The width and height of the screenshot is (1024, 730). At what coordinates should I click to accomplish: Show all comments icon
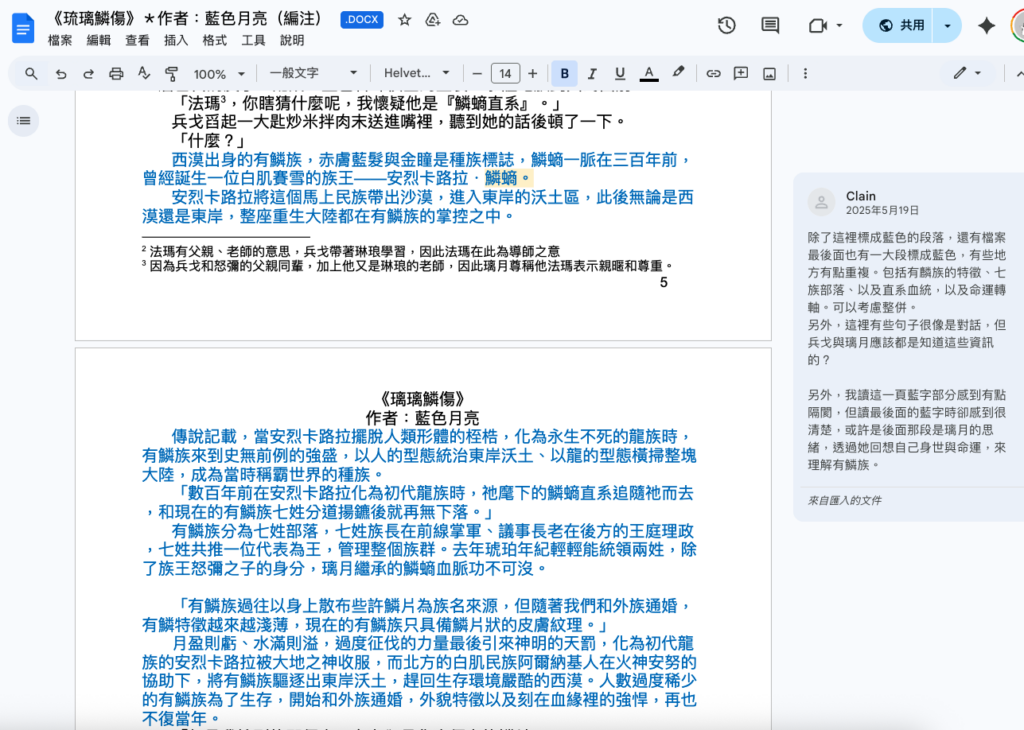770,25
